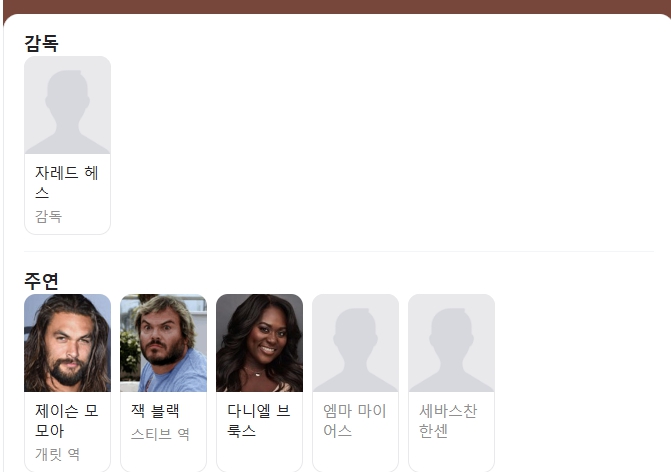Click the director name 자레드 헤스
This screenshot has width=671, height=472.
(67, 182)
